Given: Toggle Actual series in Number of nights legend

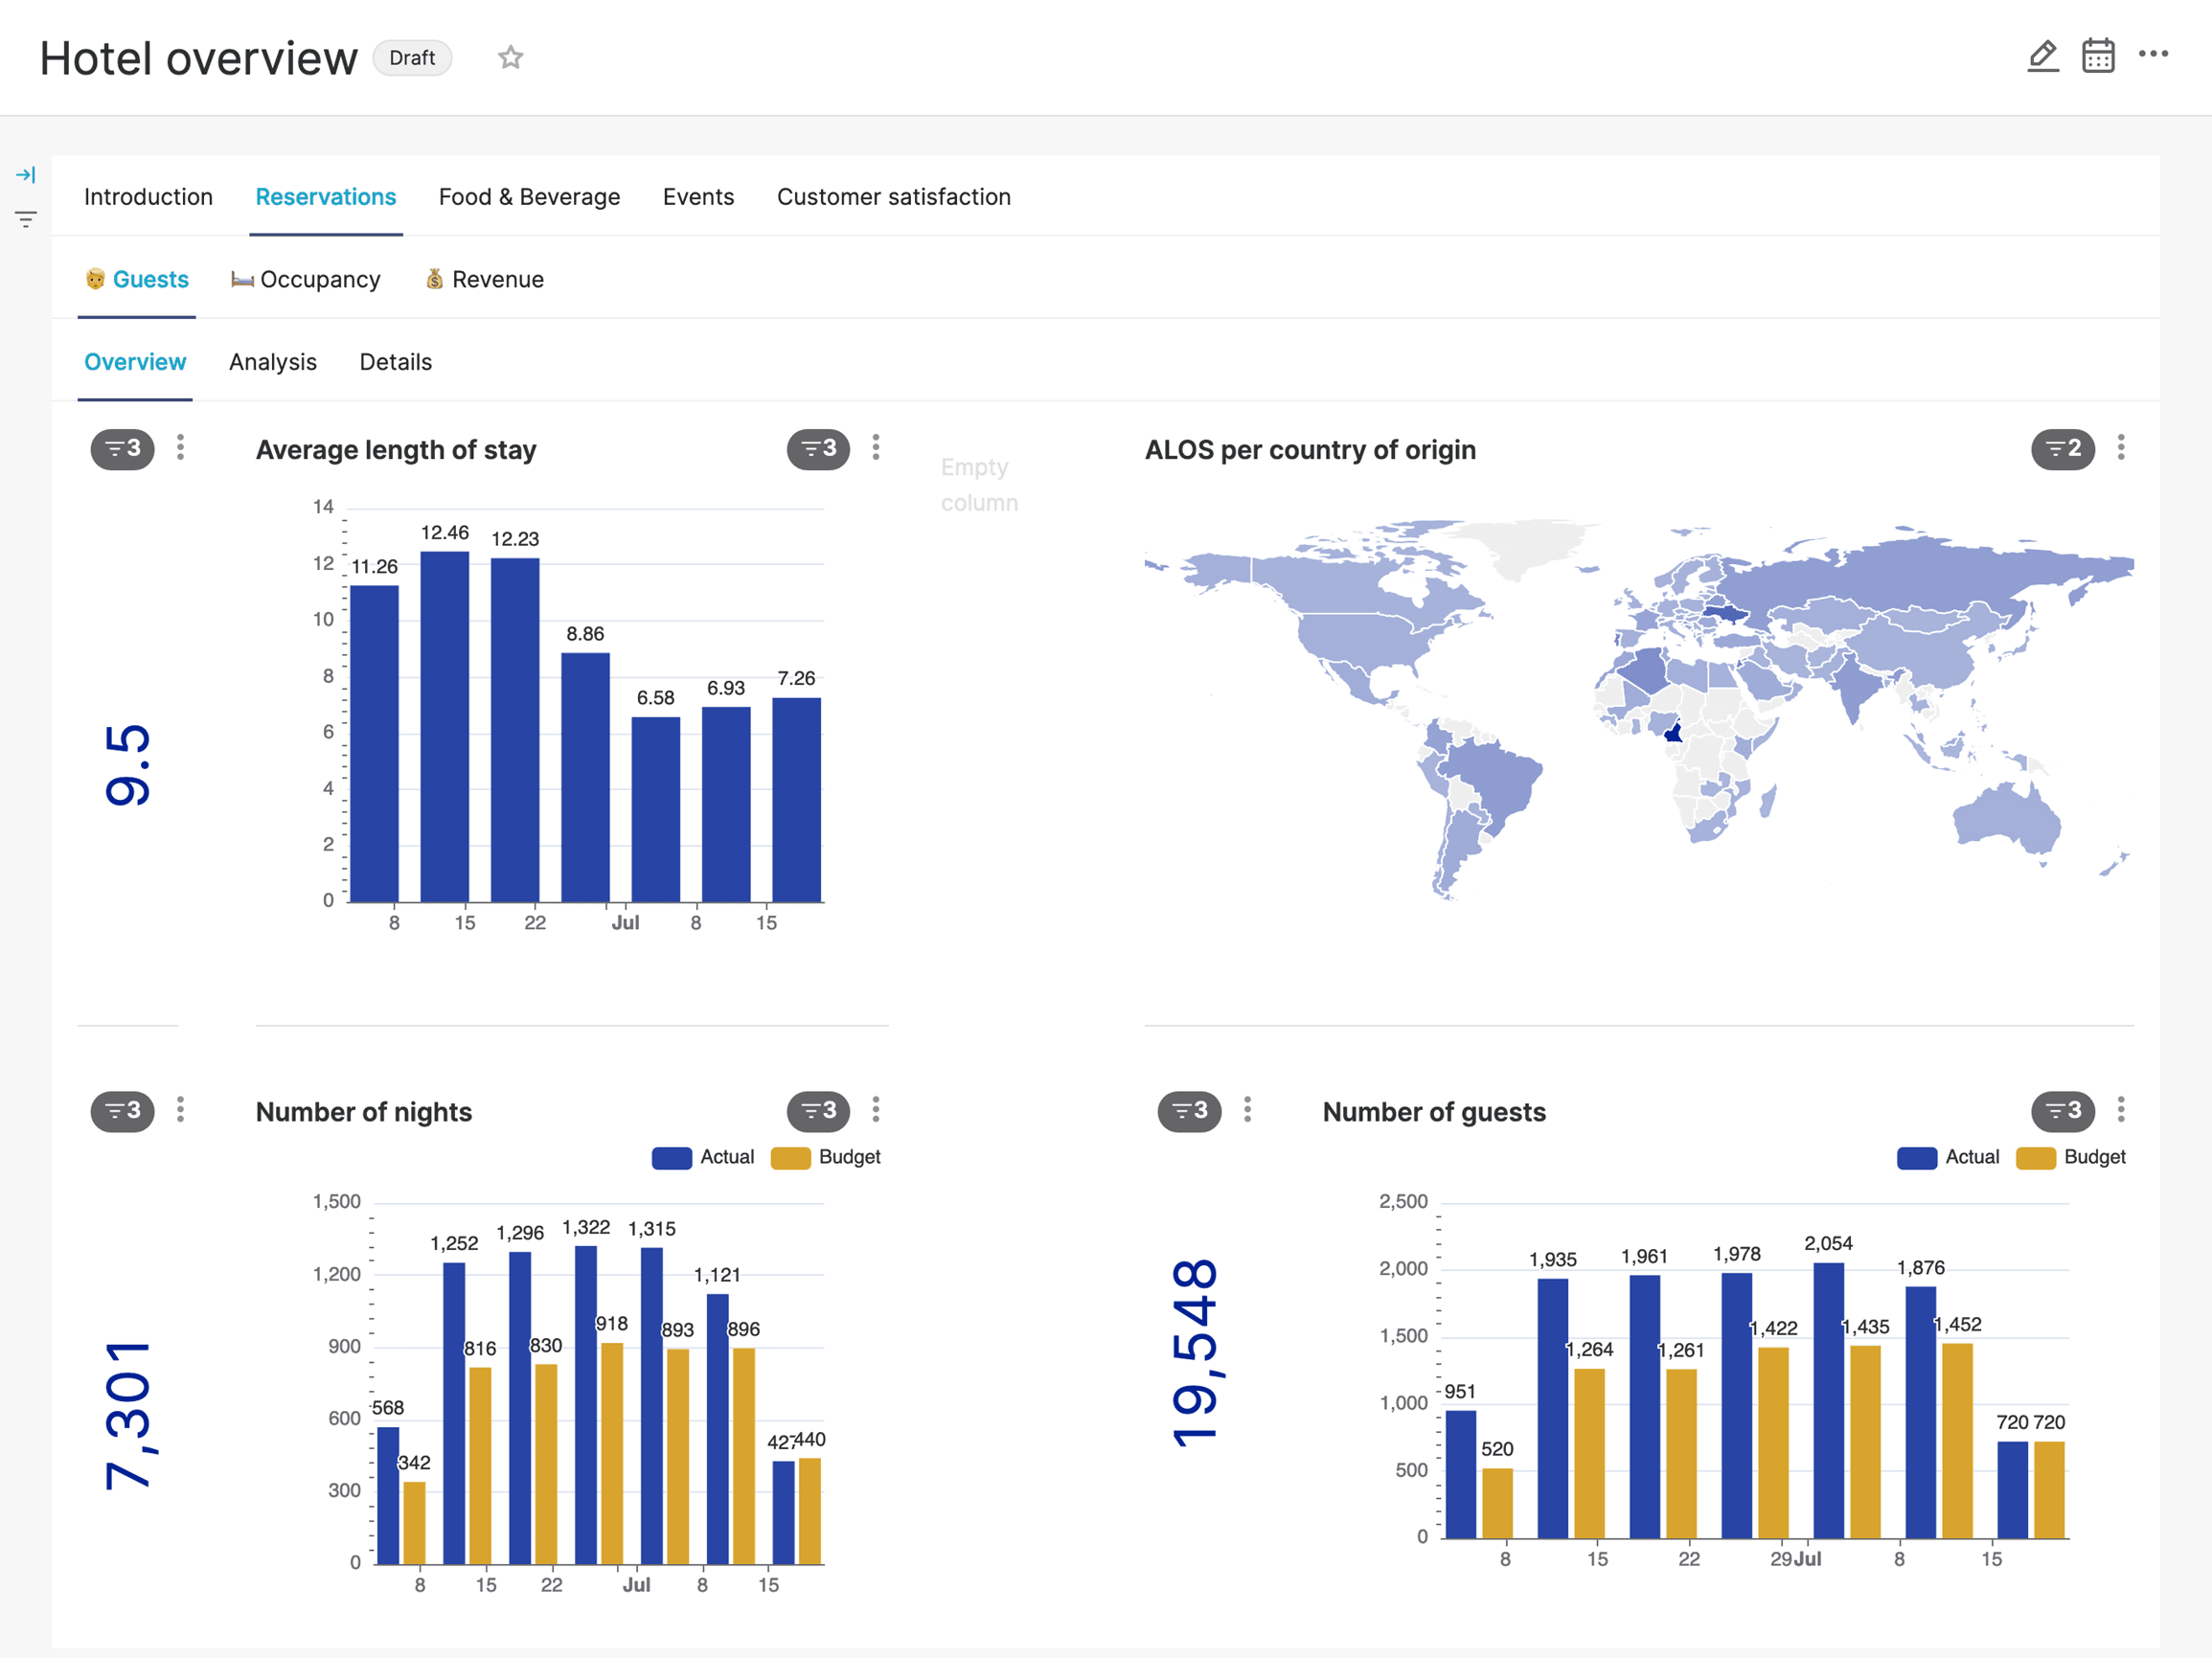Looking at the screenshot, I should [726, 1157].
